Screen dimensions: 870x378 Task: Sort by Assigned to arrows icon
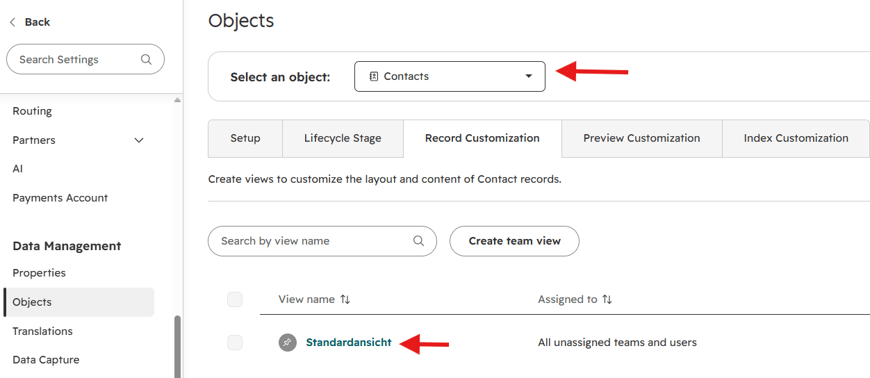point(607,300)
